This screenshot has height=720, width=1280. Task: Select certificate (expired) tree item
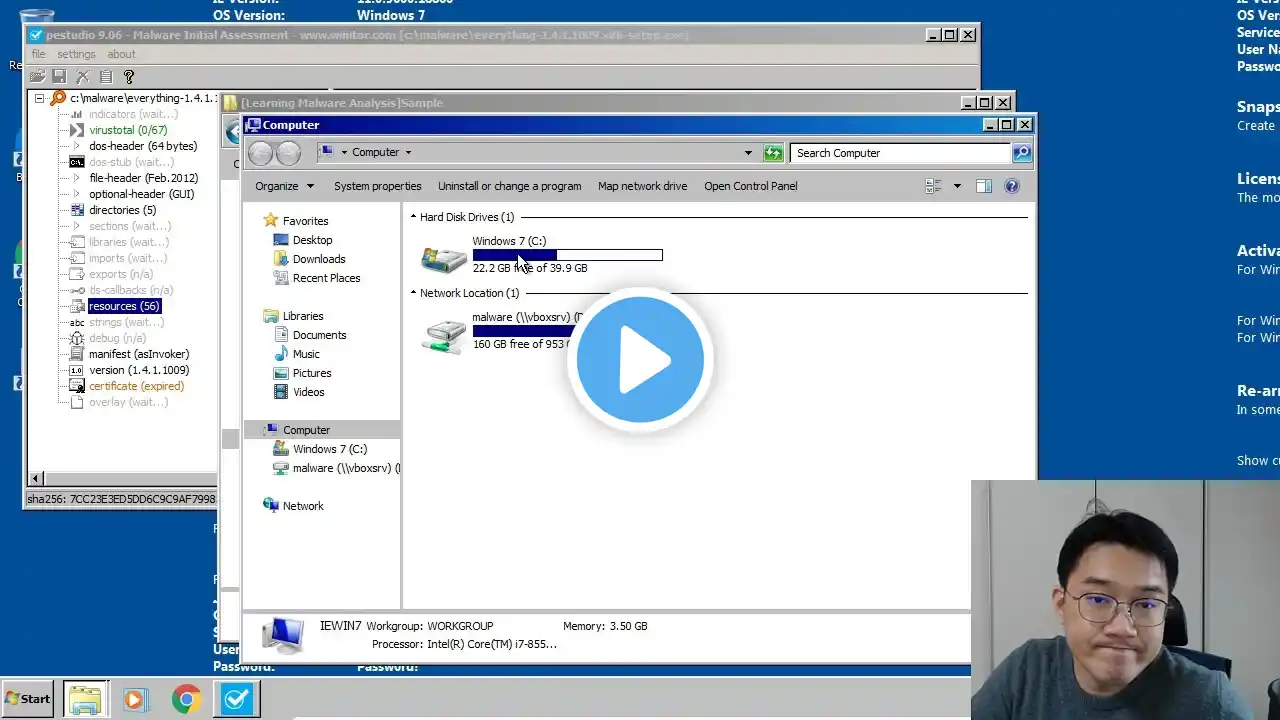[x=136, y=386]
